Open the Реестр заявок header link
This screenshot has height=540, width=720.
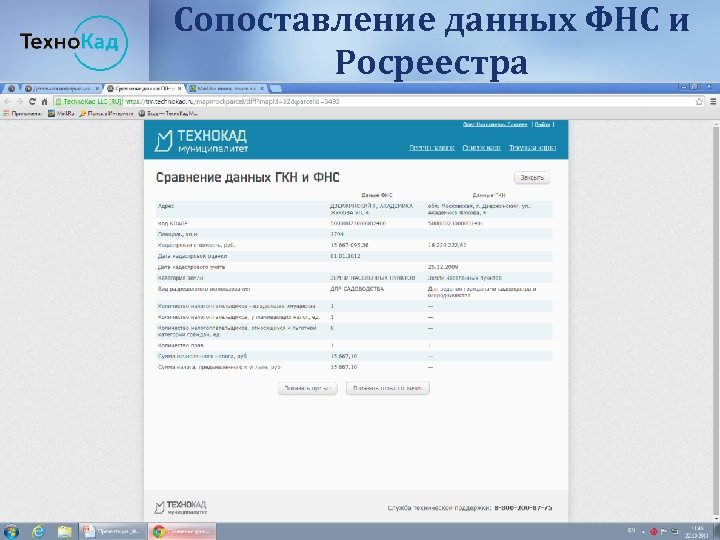432,147
